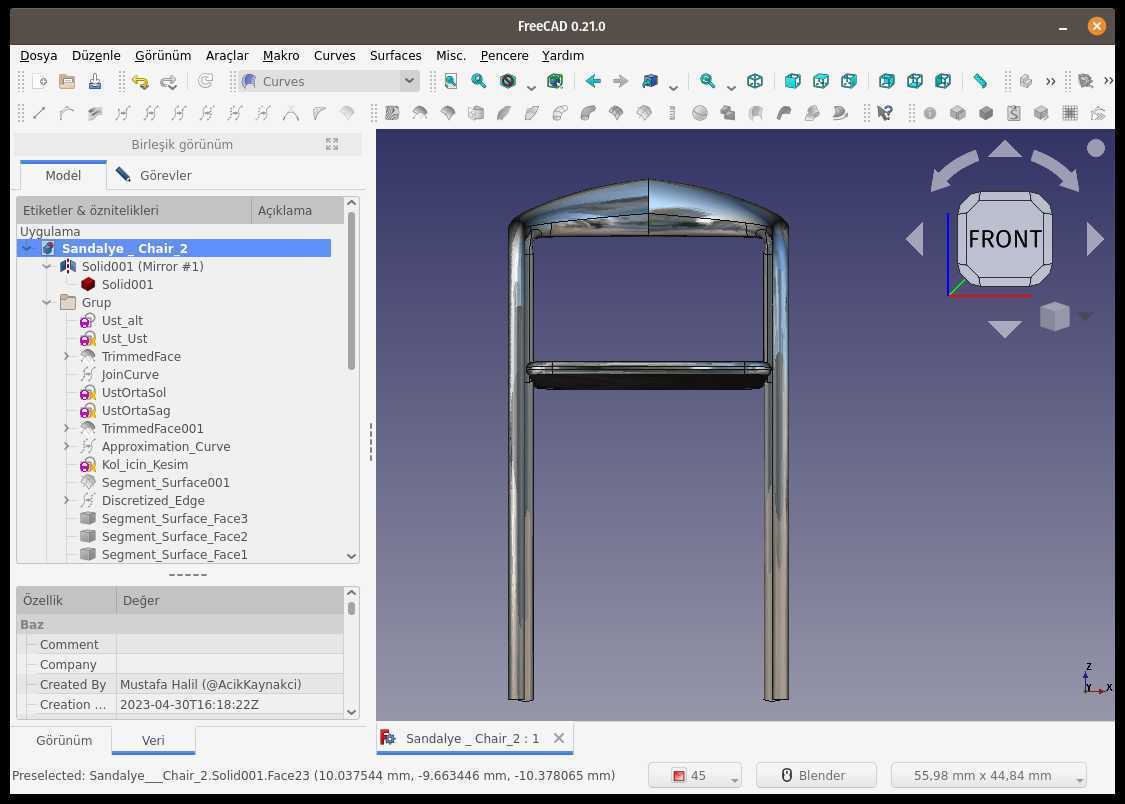Click the undo arrow icon
The height and width of the screenshot is (804, 1125).
(x=141, y=81)
